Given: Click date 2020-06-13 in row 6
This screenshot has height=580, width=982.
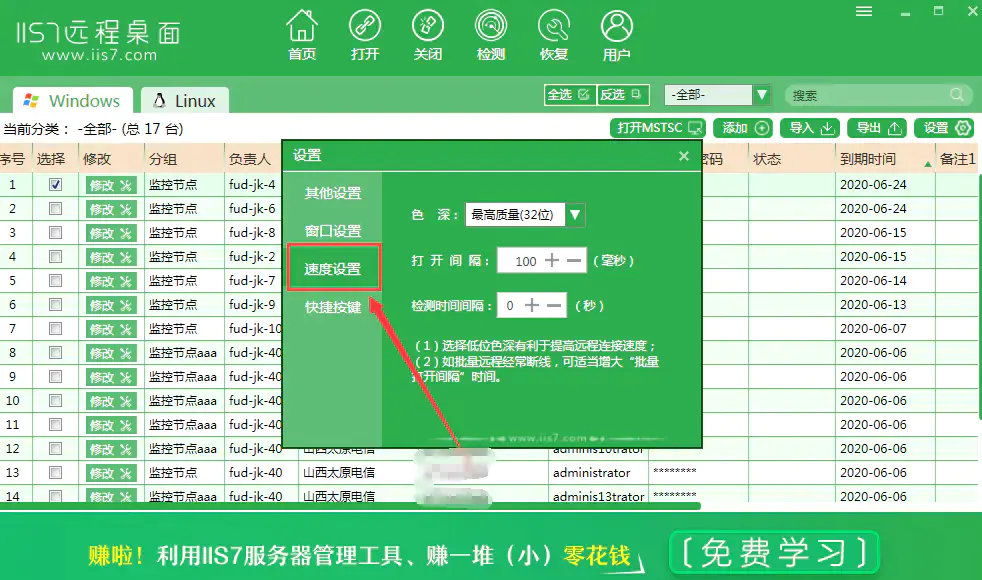Looking at the screenshot, I should pos(873,304).
